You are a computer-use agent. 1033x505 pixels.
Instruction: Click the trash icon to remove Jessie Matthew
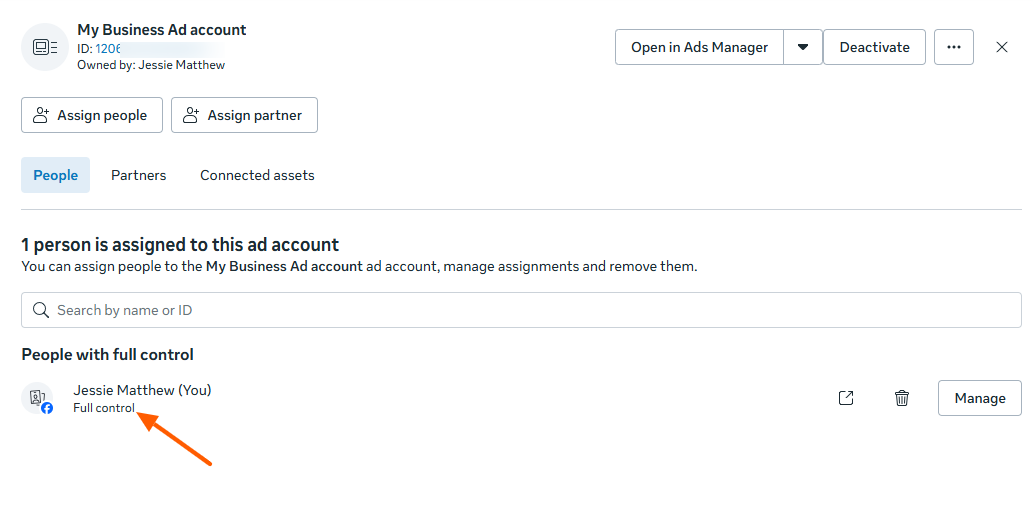[902, 398]
